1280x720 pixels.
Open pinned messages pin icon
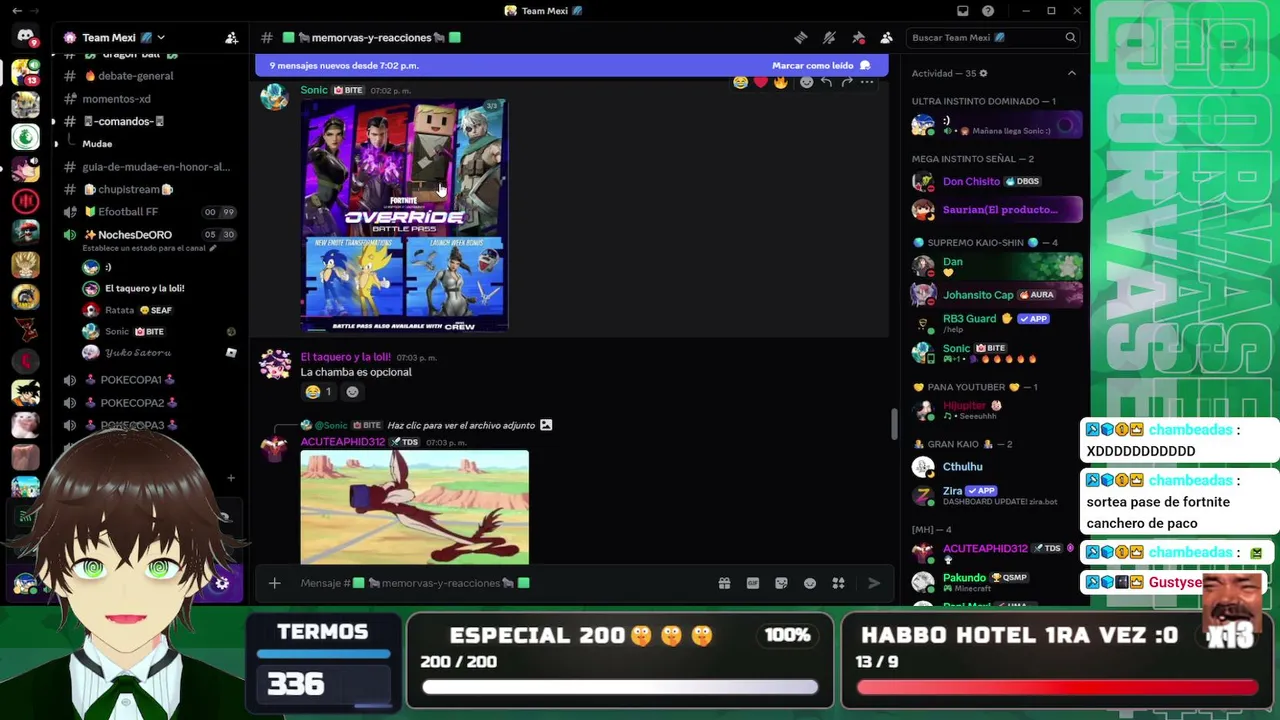point(858,38)
